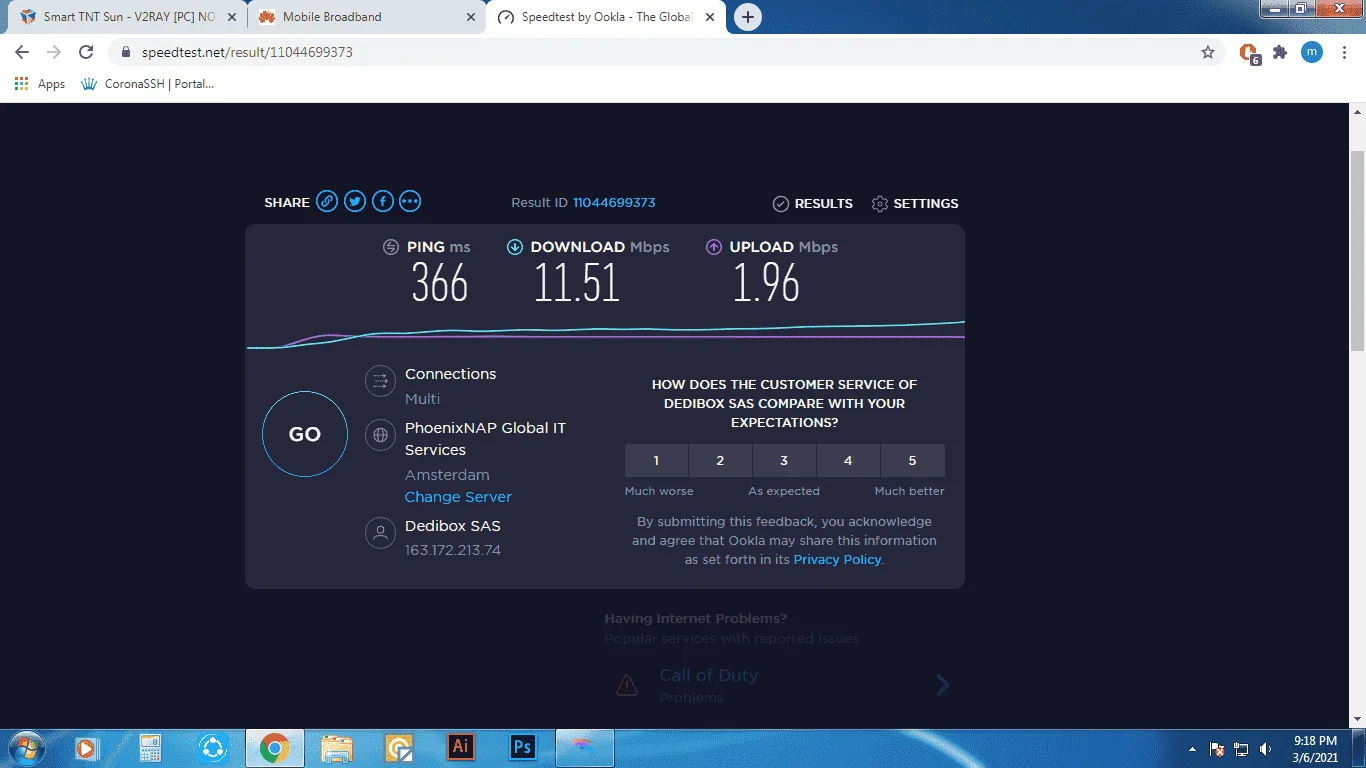Open a new browser tab

coord(747,17)
